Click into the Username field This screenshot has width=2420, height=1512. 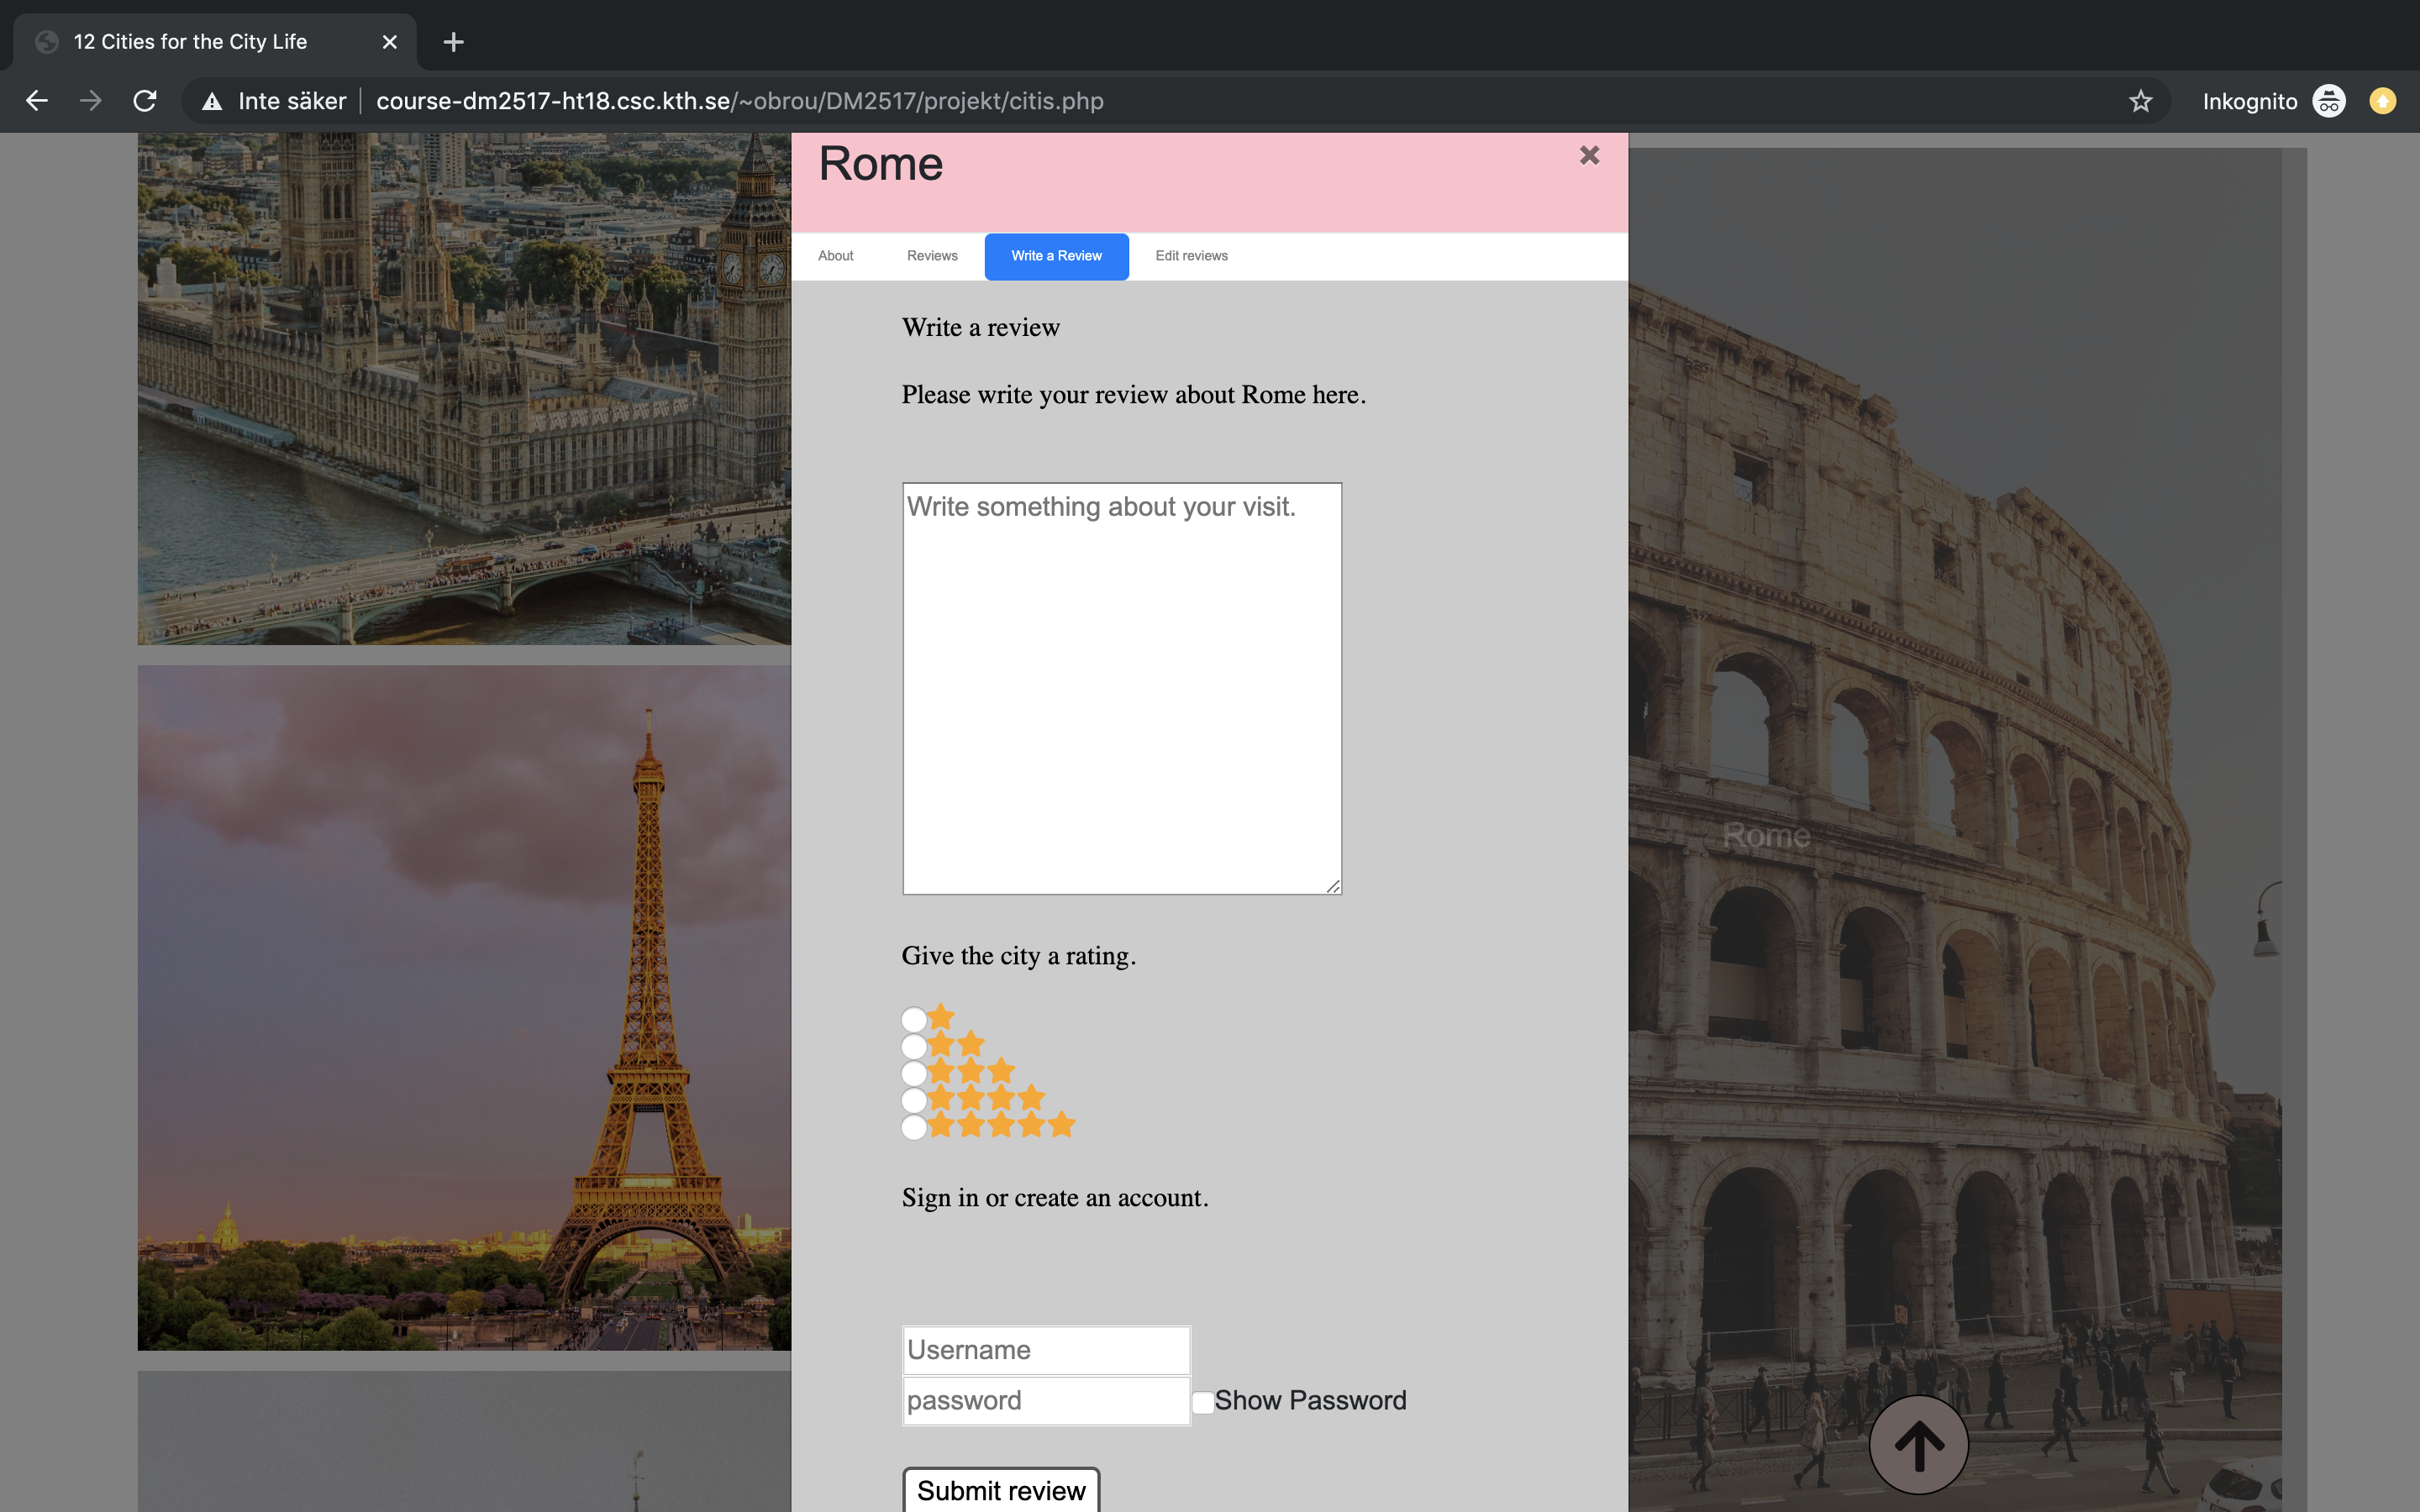pyautogui.click(x=1046, y=1350)
